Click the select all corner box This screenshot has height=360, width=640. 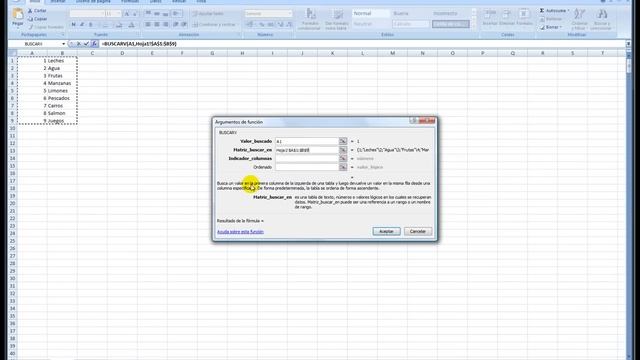[x=12, y=53]
